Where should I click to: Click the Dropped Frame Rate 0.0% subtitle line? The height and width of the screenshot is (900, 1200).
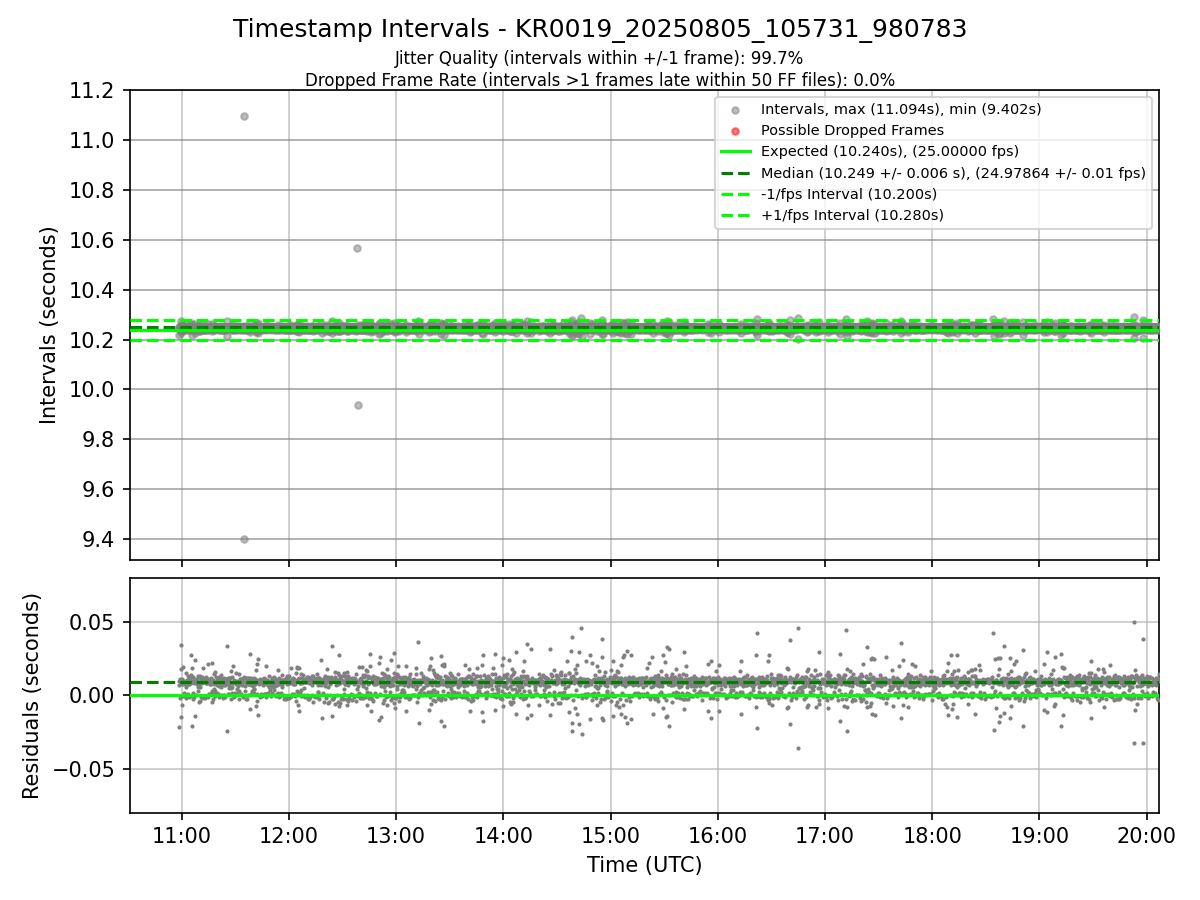600,79
